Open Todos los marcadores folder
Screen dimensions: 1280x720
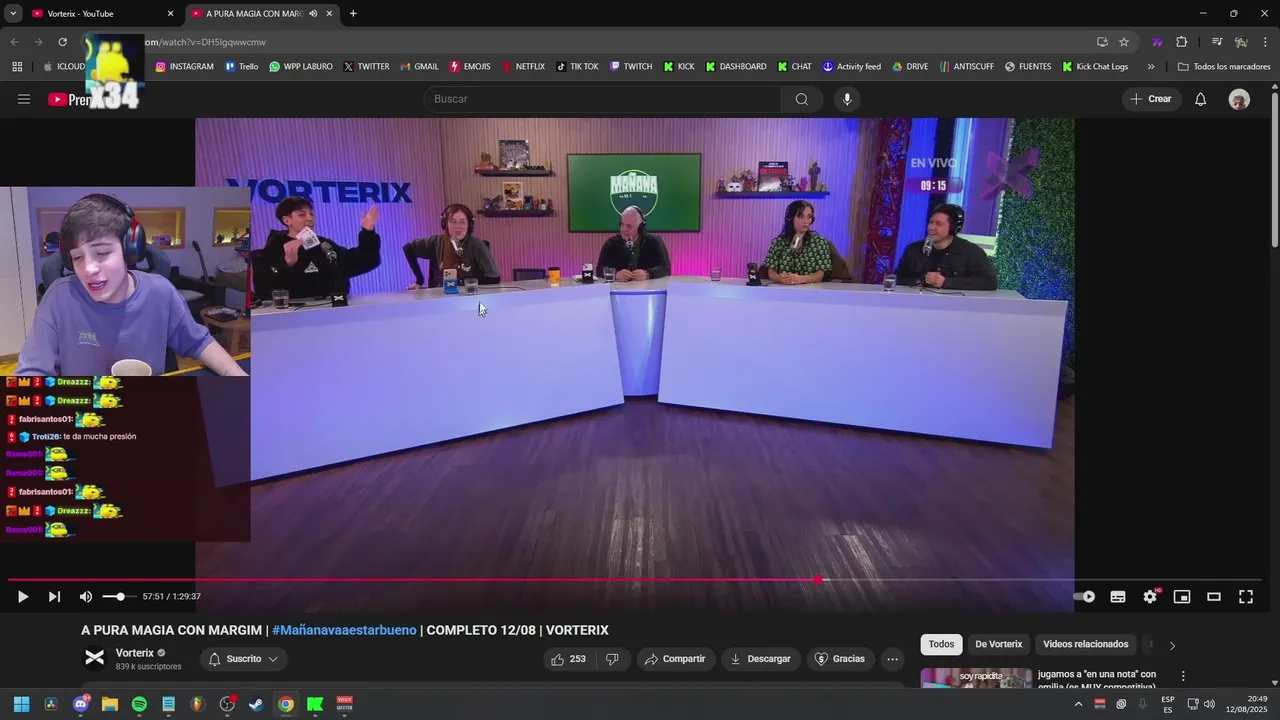pyautogui.click(x=1224, y=67)
